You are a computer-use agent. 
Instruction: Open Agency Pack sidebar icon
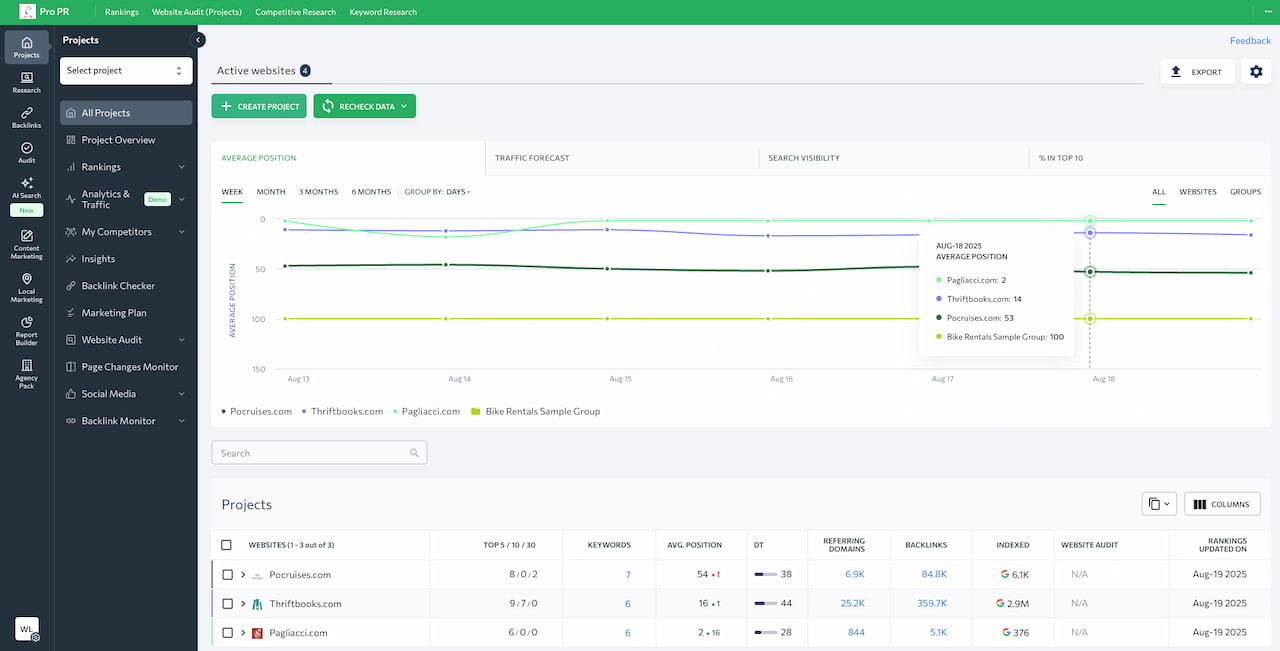26,374
